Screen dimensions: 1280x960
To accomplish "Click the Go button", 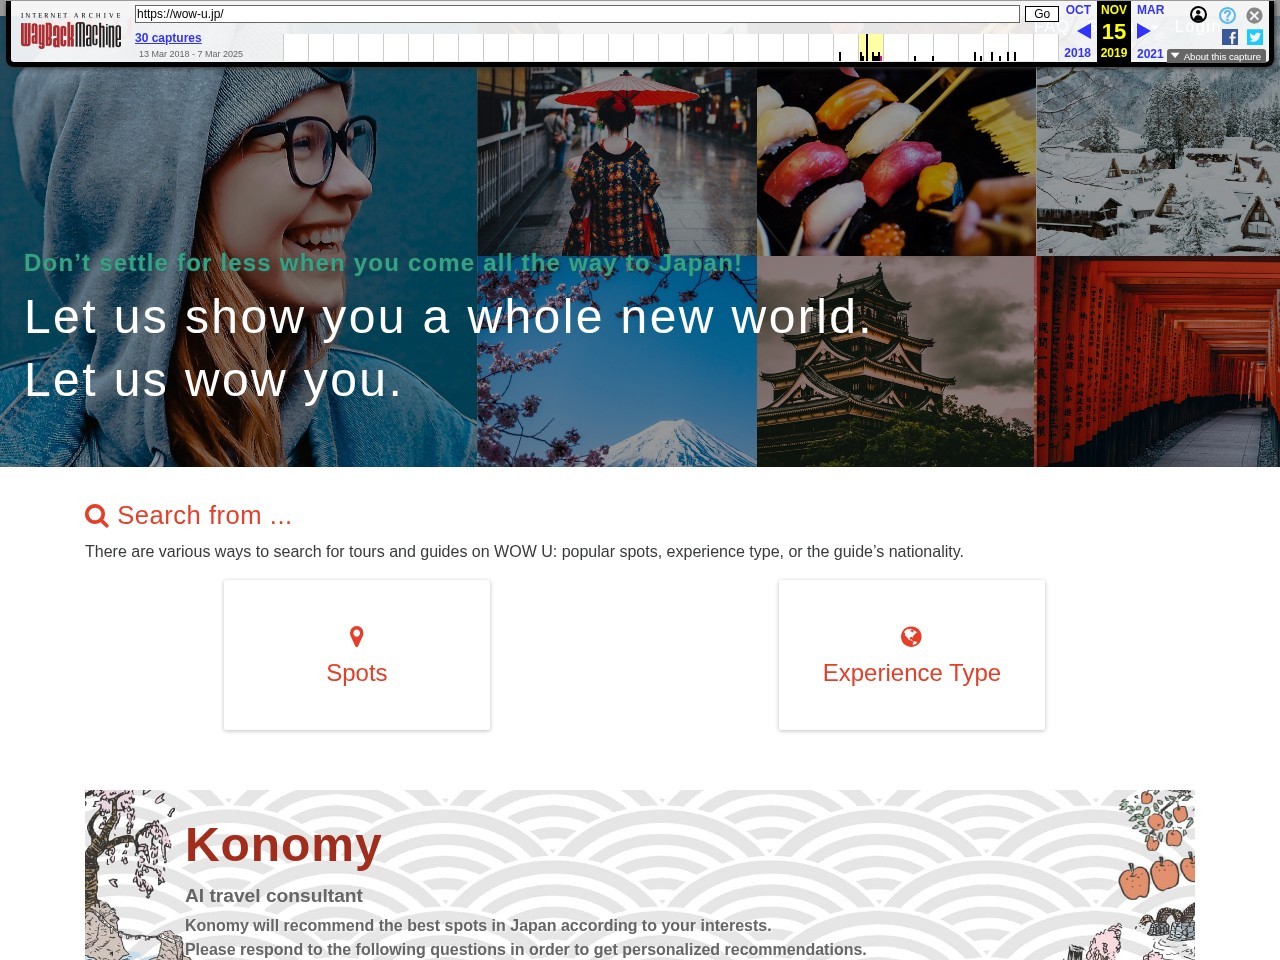I will (x=1041, y=14).
